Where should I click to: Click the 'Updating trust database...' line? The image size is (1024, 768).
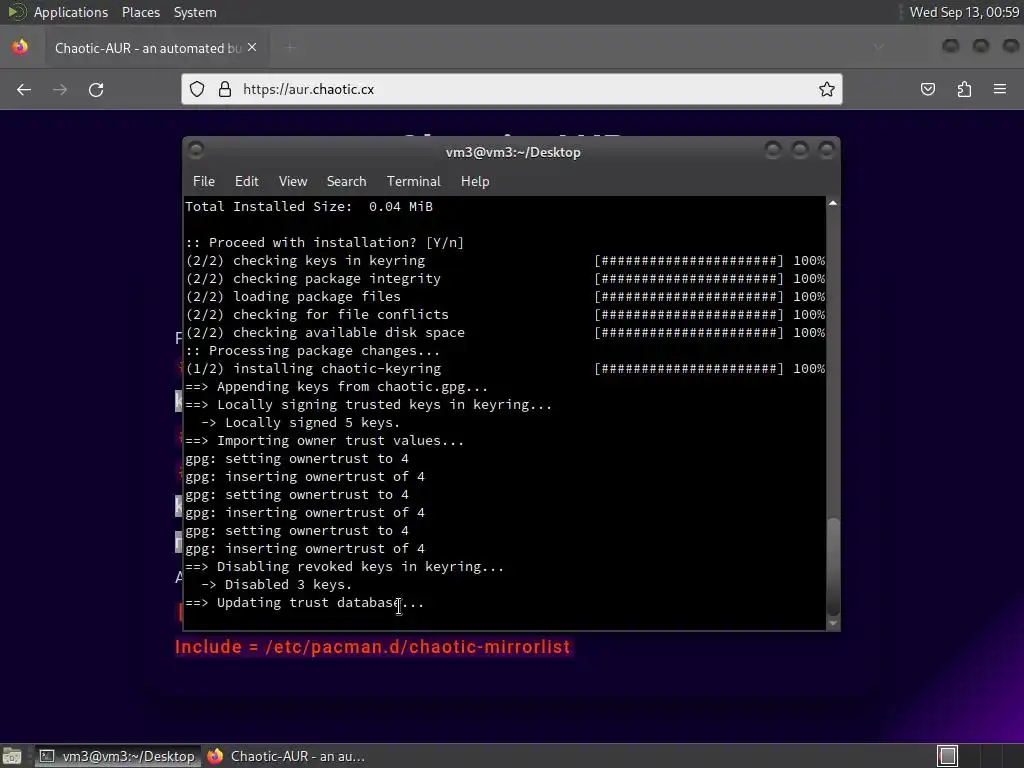point(305,603)
